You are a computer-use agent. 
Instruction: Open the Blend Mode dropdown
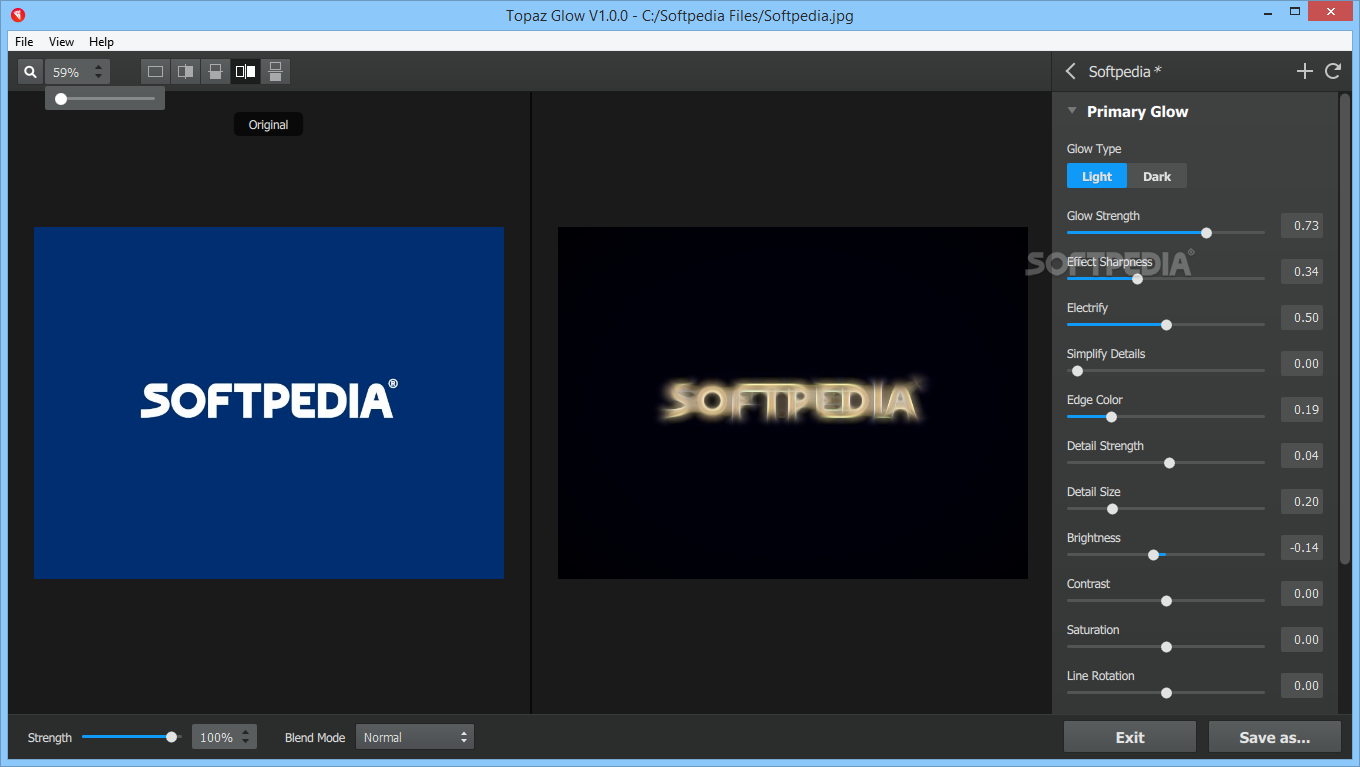pos(414,737)
